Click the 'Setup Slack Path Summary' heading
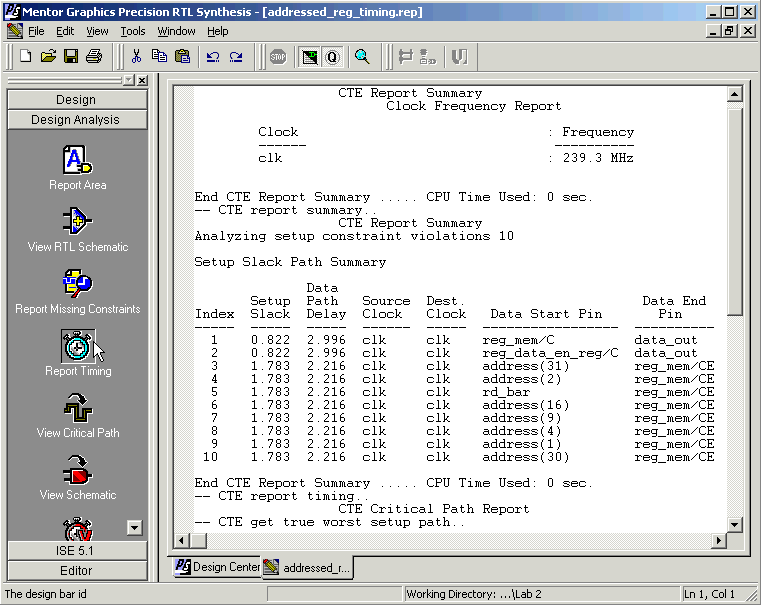The image size is (761, 605). click(290, 262)
